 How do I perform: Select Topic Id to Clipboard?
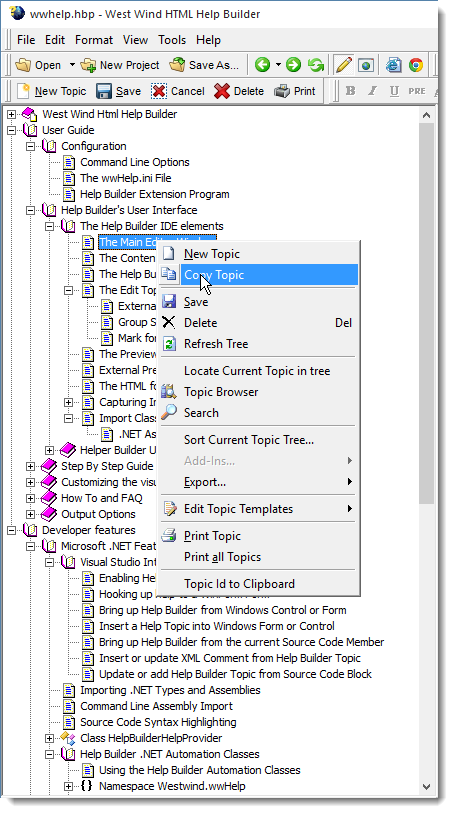(x=259, y=584)
